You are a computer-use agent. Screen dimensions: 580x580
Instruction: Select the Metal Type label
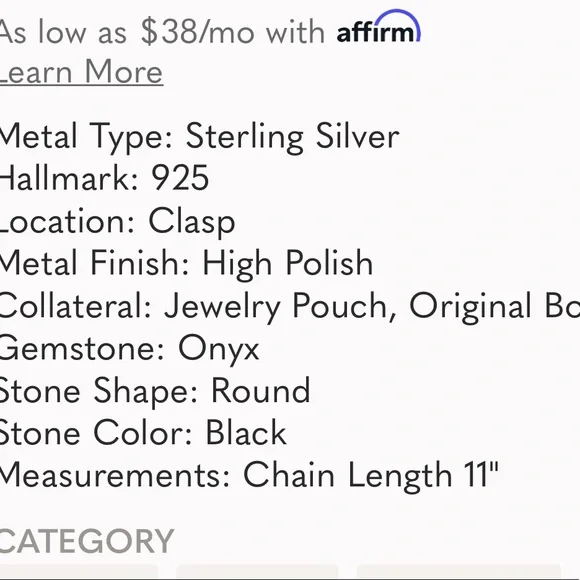(86, 137)
